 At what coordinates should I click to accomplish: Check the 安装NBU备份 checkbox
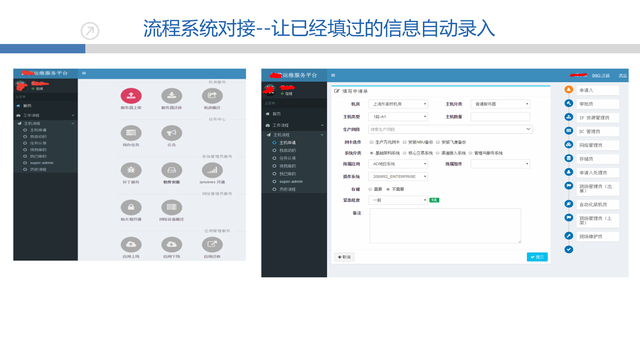point(404,142)
